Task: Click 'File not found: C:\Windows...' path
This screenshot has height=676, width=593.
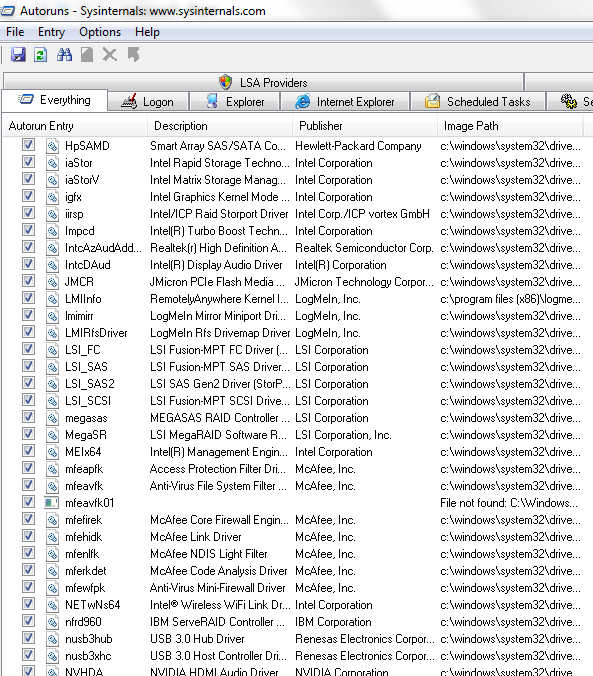Action: (511, 503)
